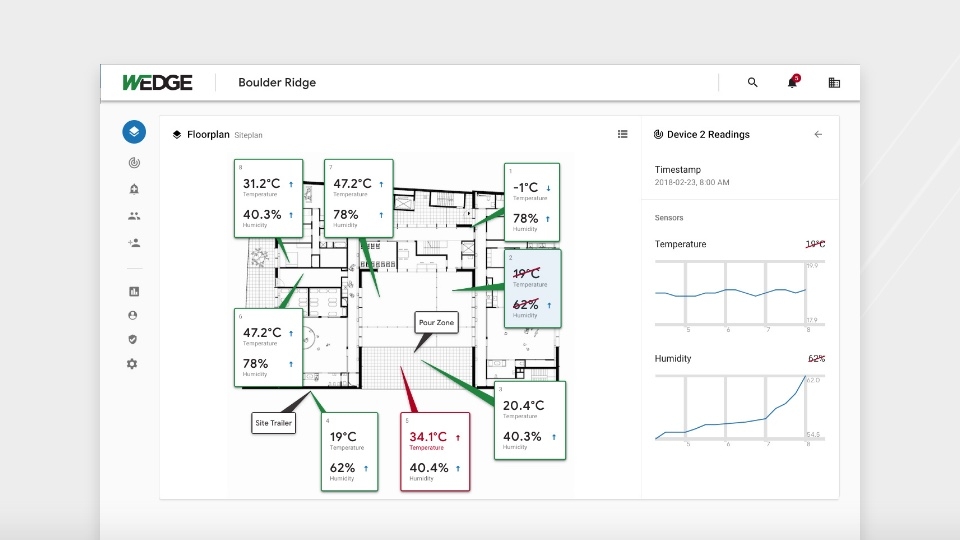This screenshot has width=960, height=540.
Task: Open the building sites icon in header
Action: click(x=834, y=83)
